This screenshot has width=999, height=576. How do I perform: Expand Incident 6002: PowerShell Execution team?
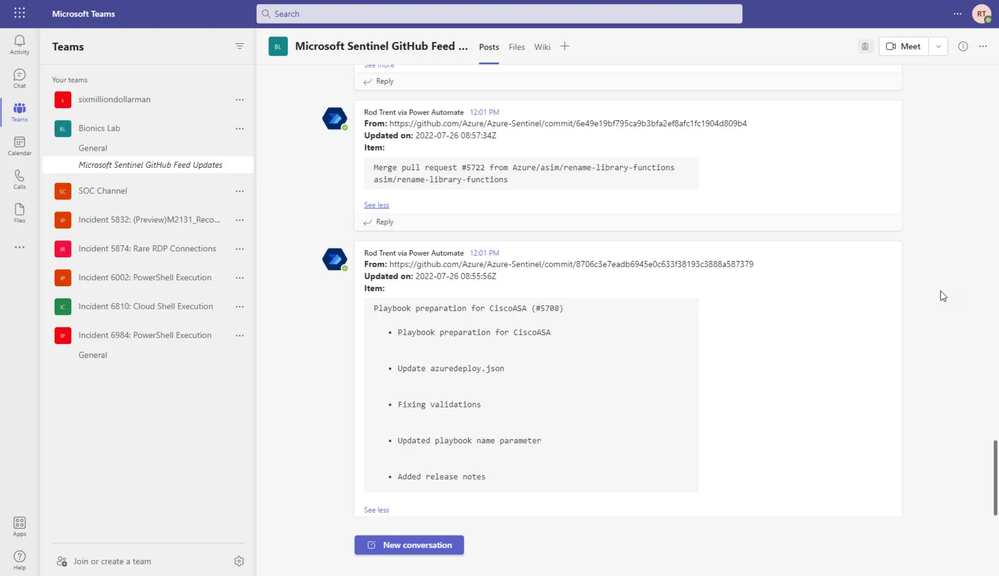click(x=145, y=277)
